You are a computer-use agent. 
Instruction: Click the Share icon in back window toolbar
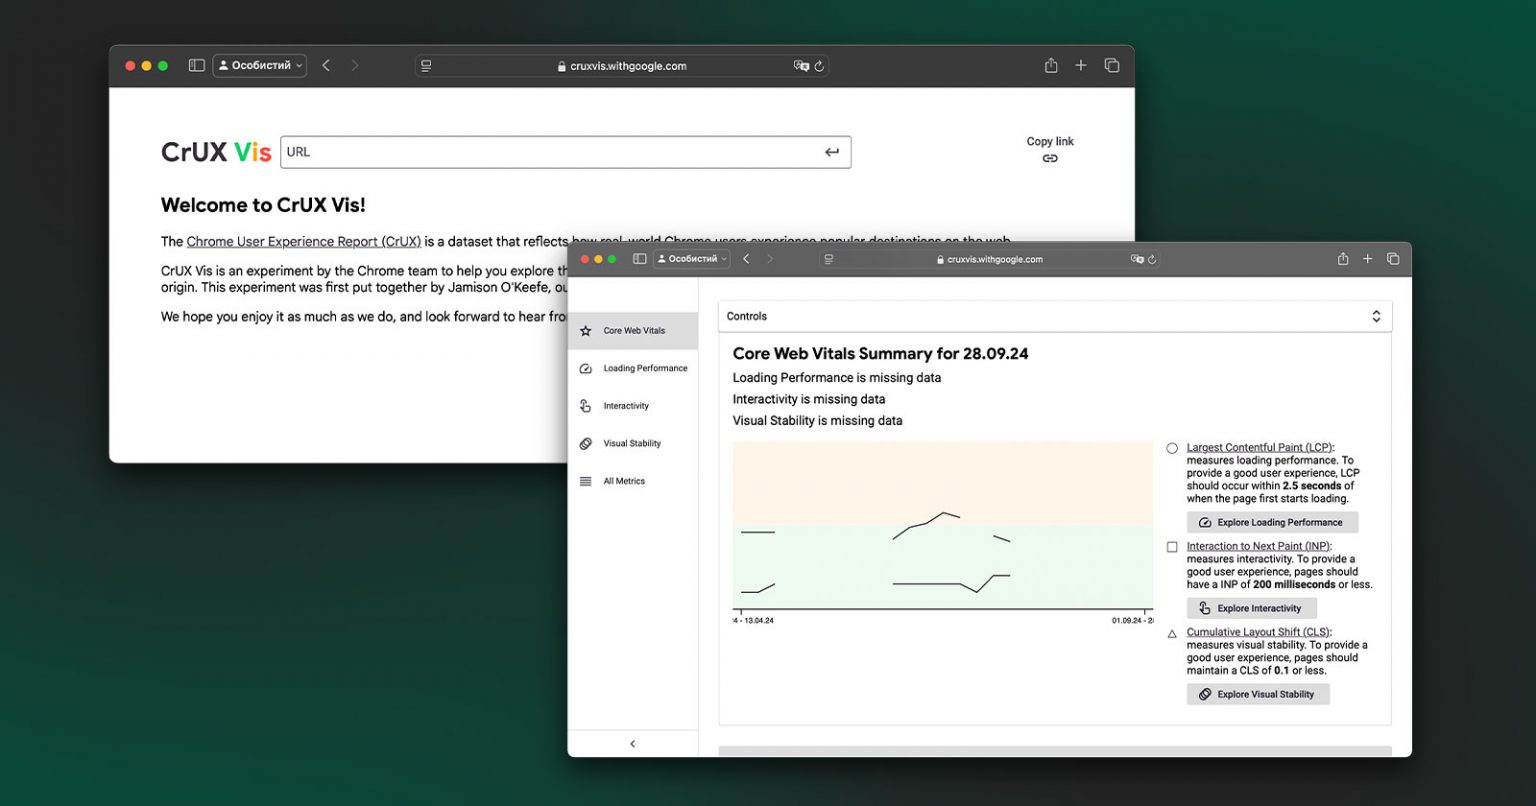tap(1051, 65)
